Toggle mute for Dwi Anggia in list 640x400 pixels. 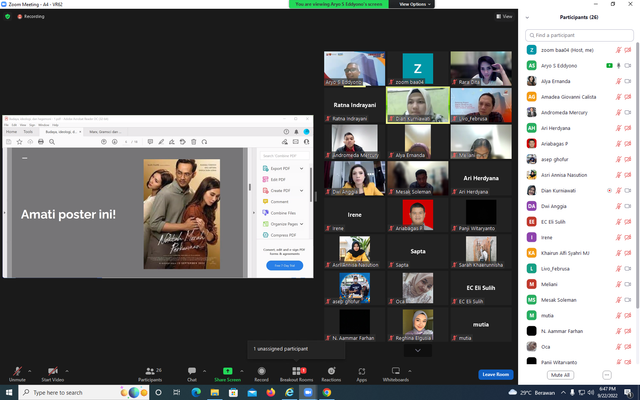pyautogui.click(x=619, y=206)
